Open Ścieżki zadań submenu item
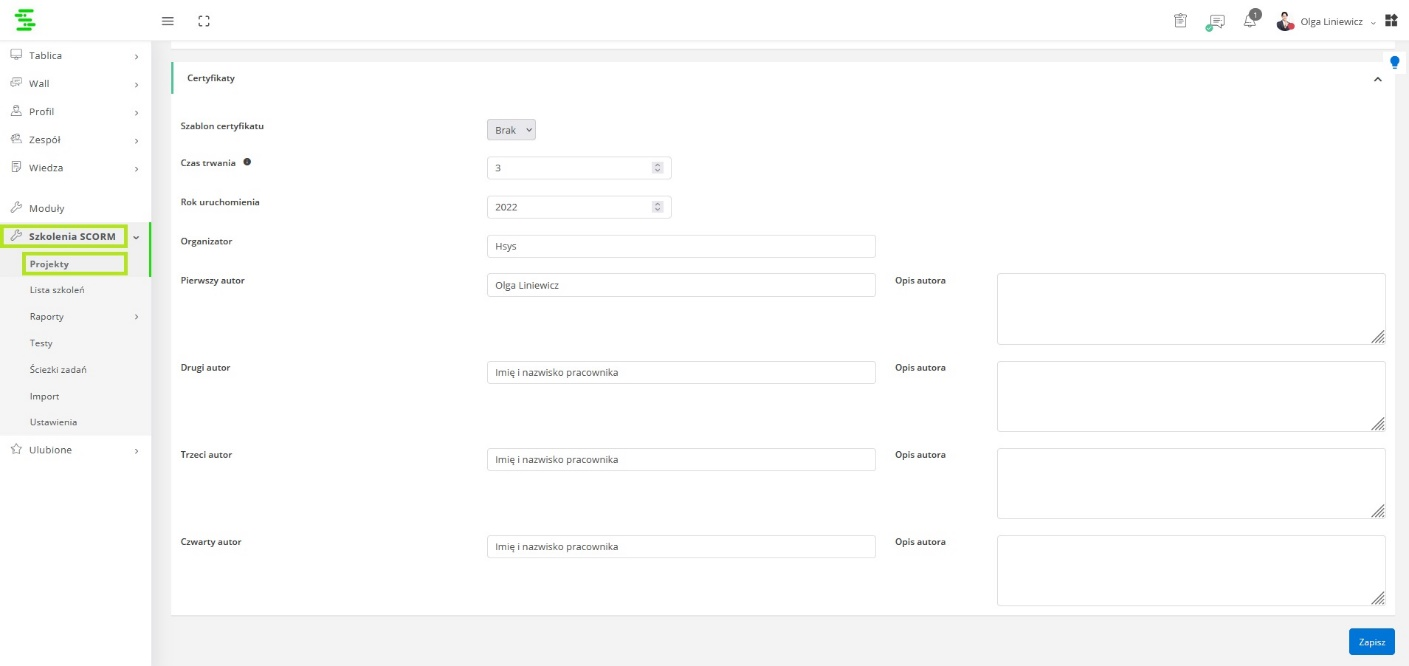This screenshot has height=666, width=1409. click(58, 369)
